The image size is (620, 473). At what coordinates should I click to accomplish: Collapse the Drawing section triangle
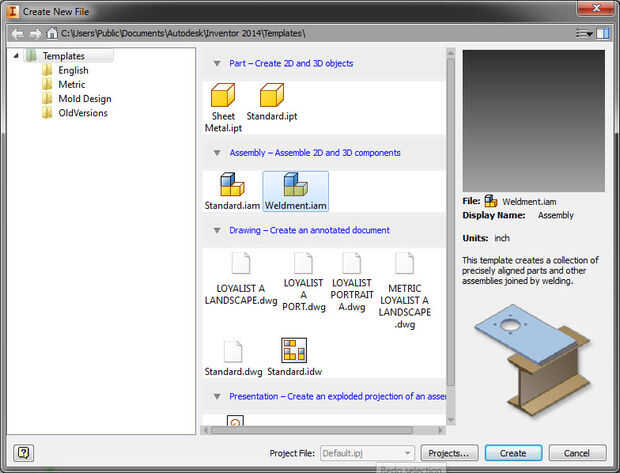(217, 230)
